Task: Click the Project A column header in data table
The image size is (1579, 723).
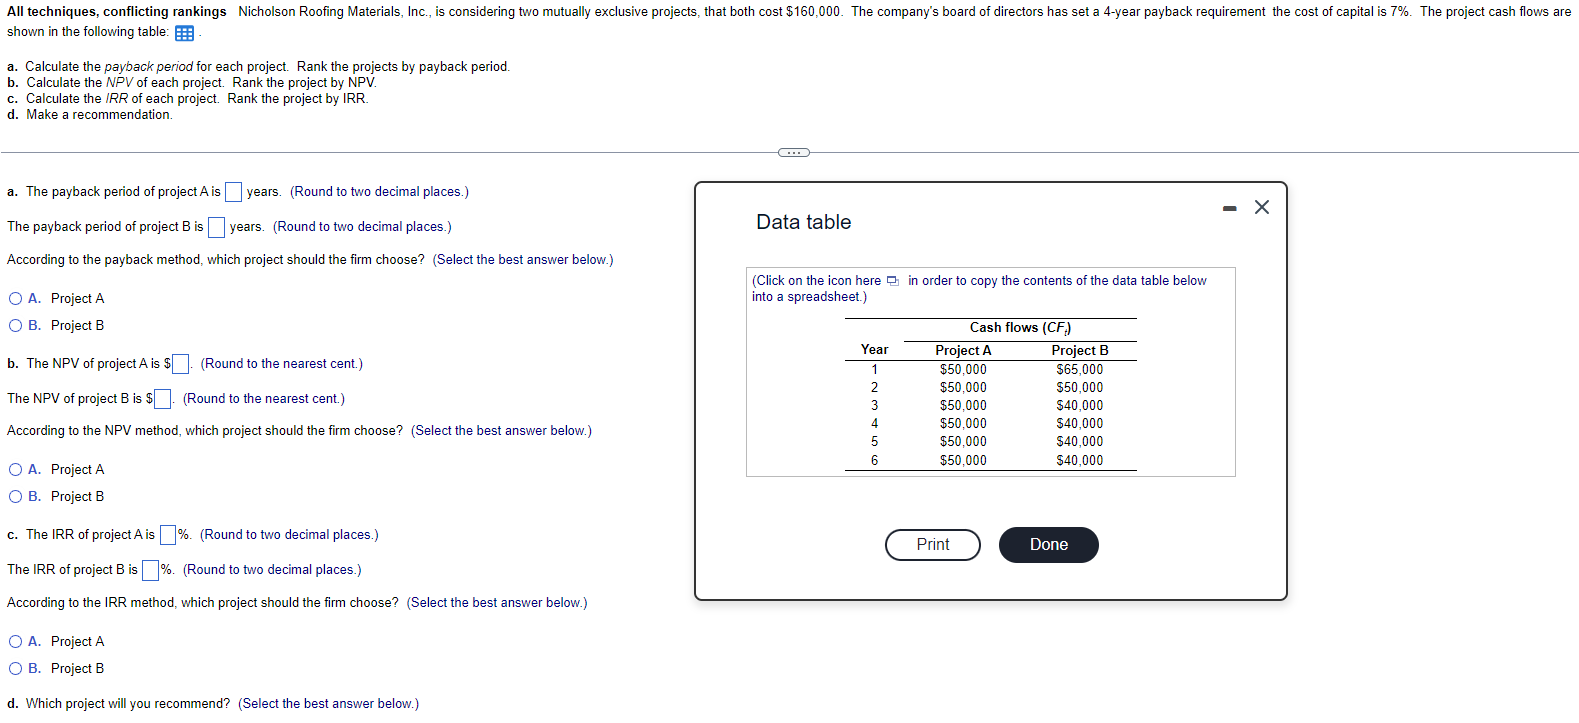Action: [x=963, y=351]
